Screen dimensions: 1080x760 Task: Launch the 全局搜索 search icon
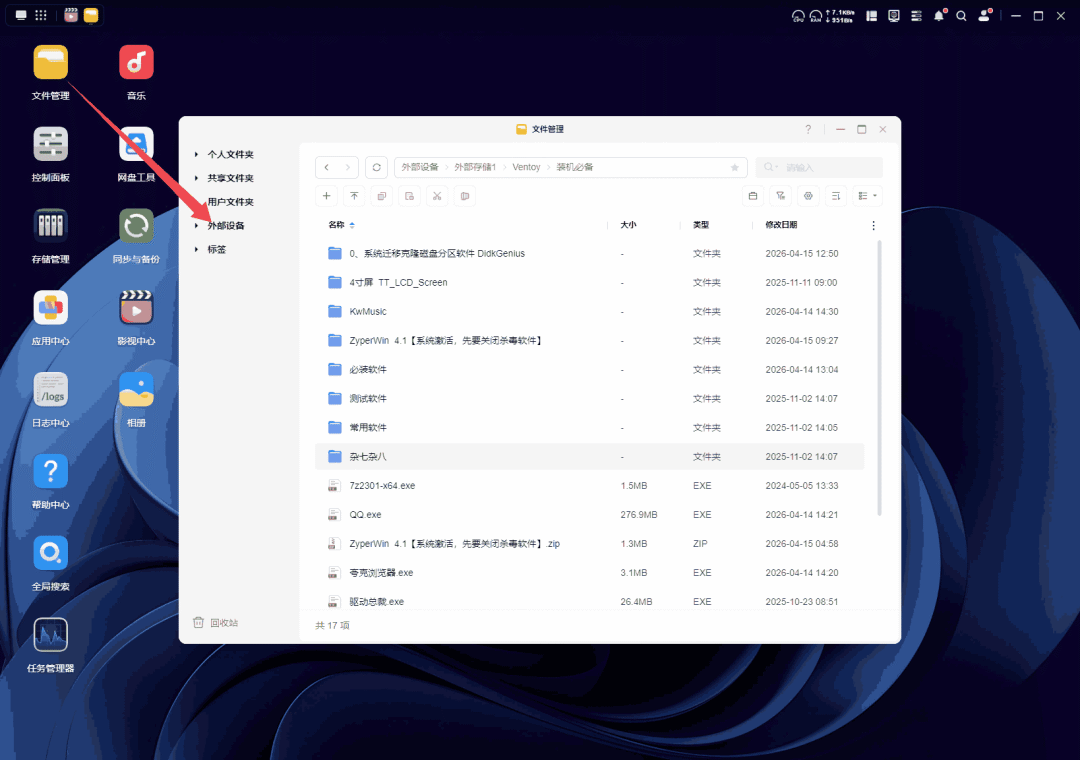[50, 553]
